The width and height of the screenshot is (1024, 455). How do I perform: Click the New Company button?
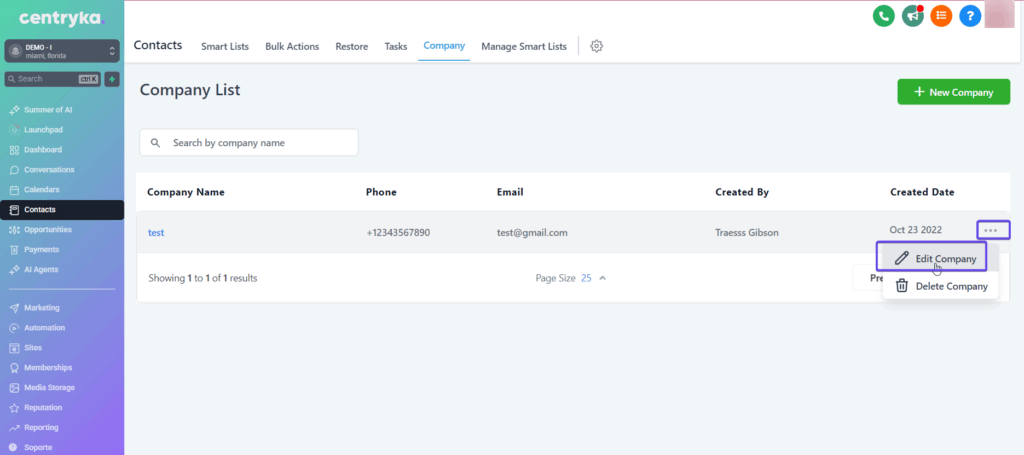tap(953, 92)
